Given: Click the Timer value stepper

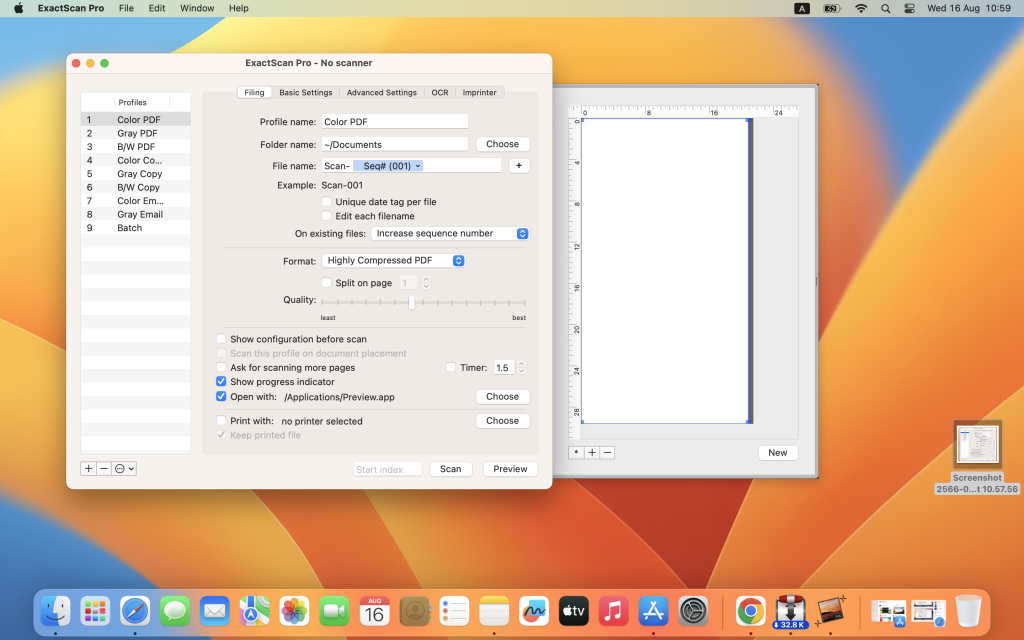Looking at the screenshot, I should (x=521, y=368).
